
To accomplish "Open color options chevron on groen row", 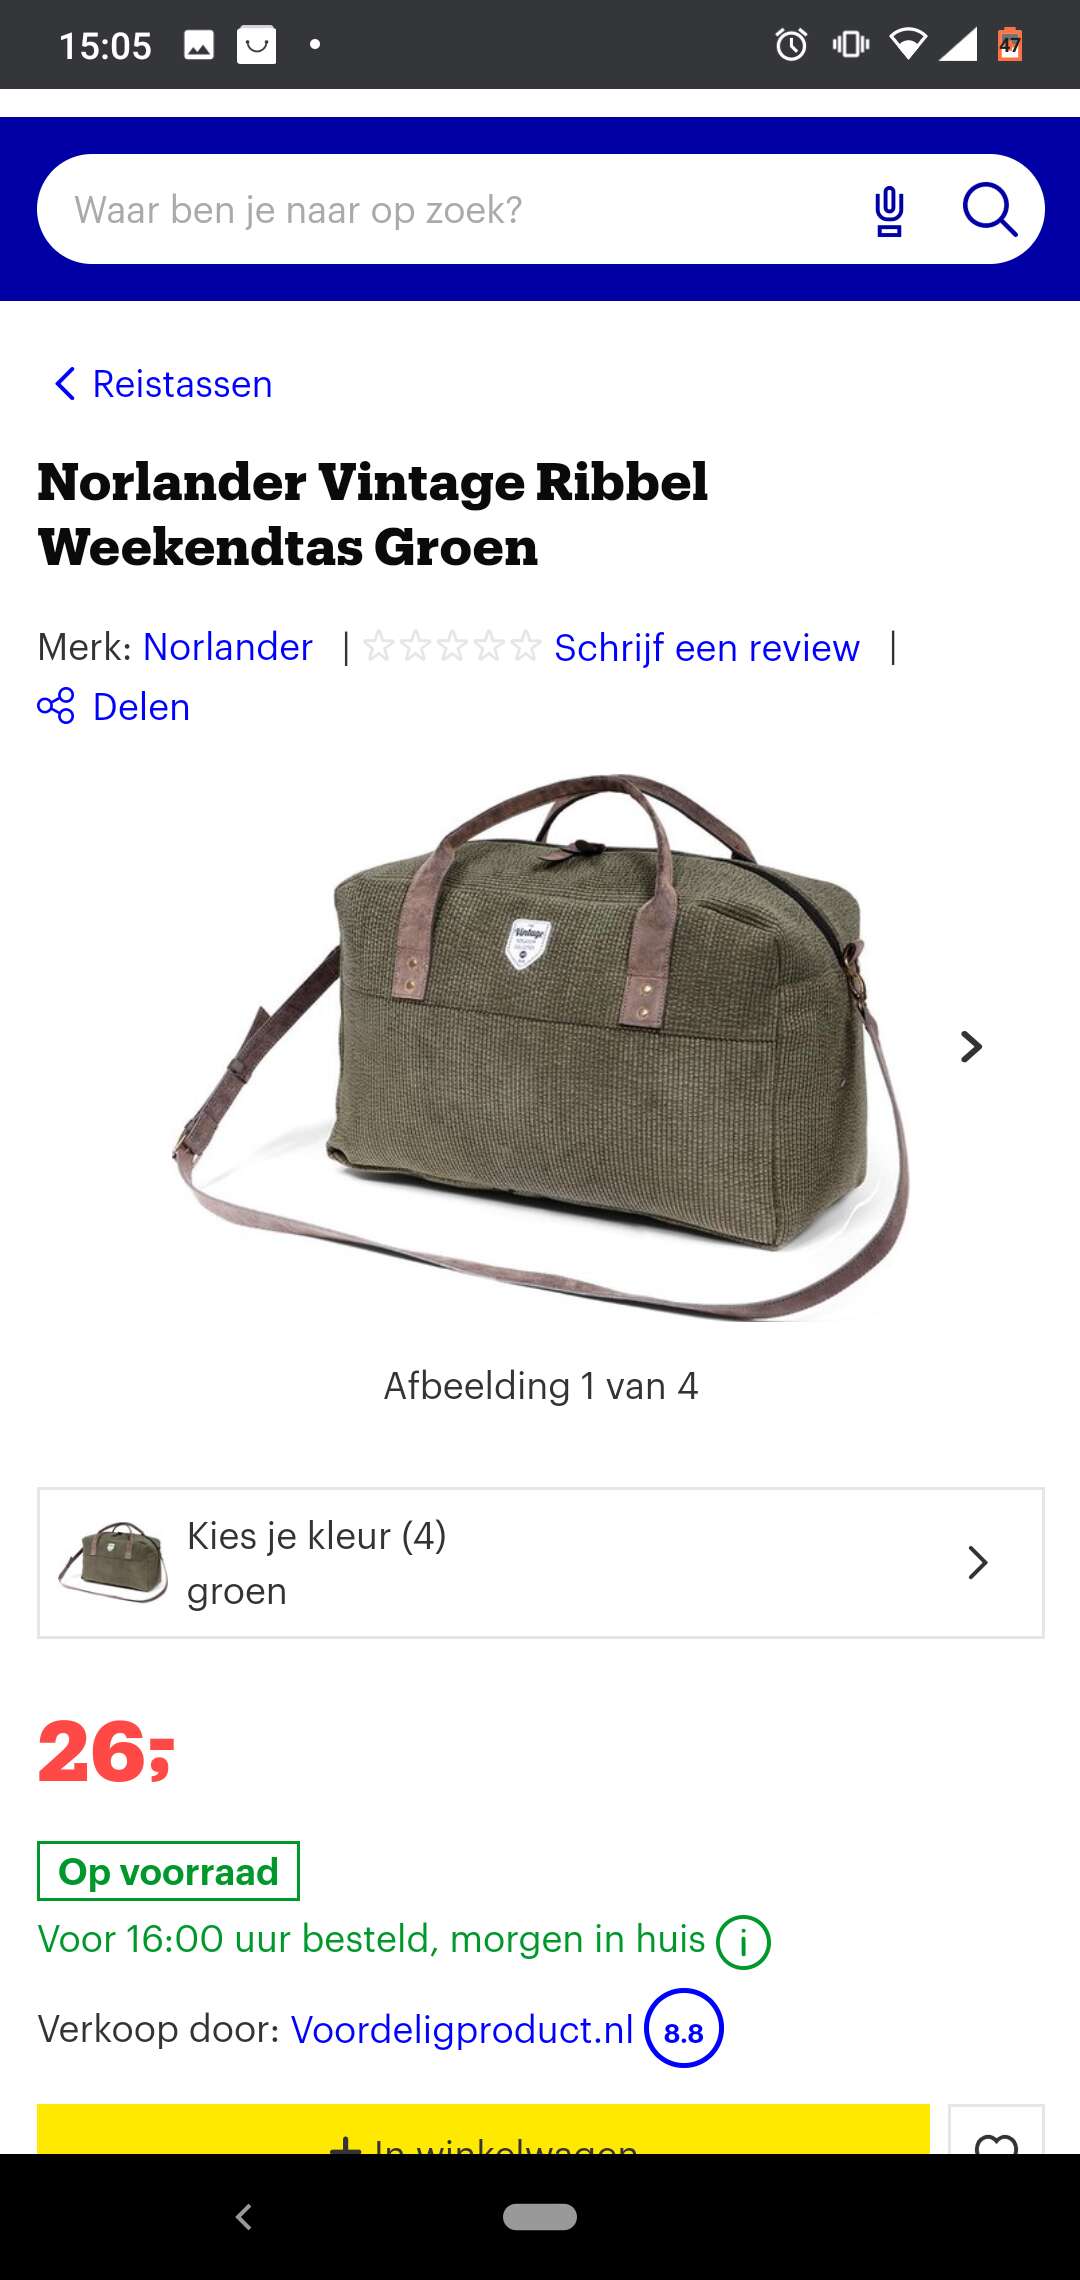I will click(977, 1563).
